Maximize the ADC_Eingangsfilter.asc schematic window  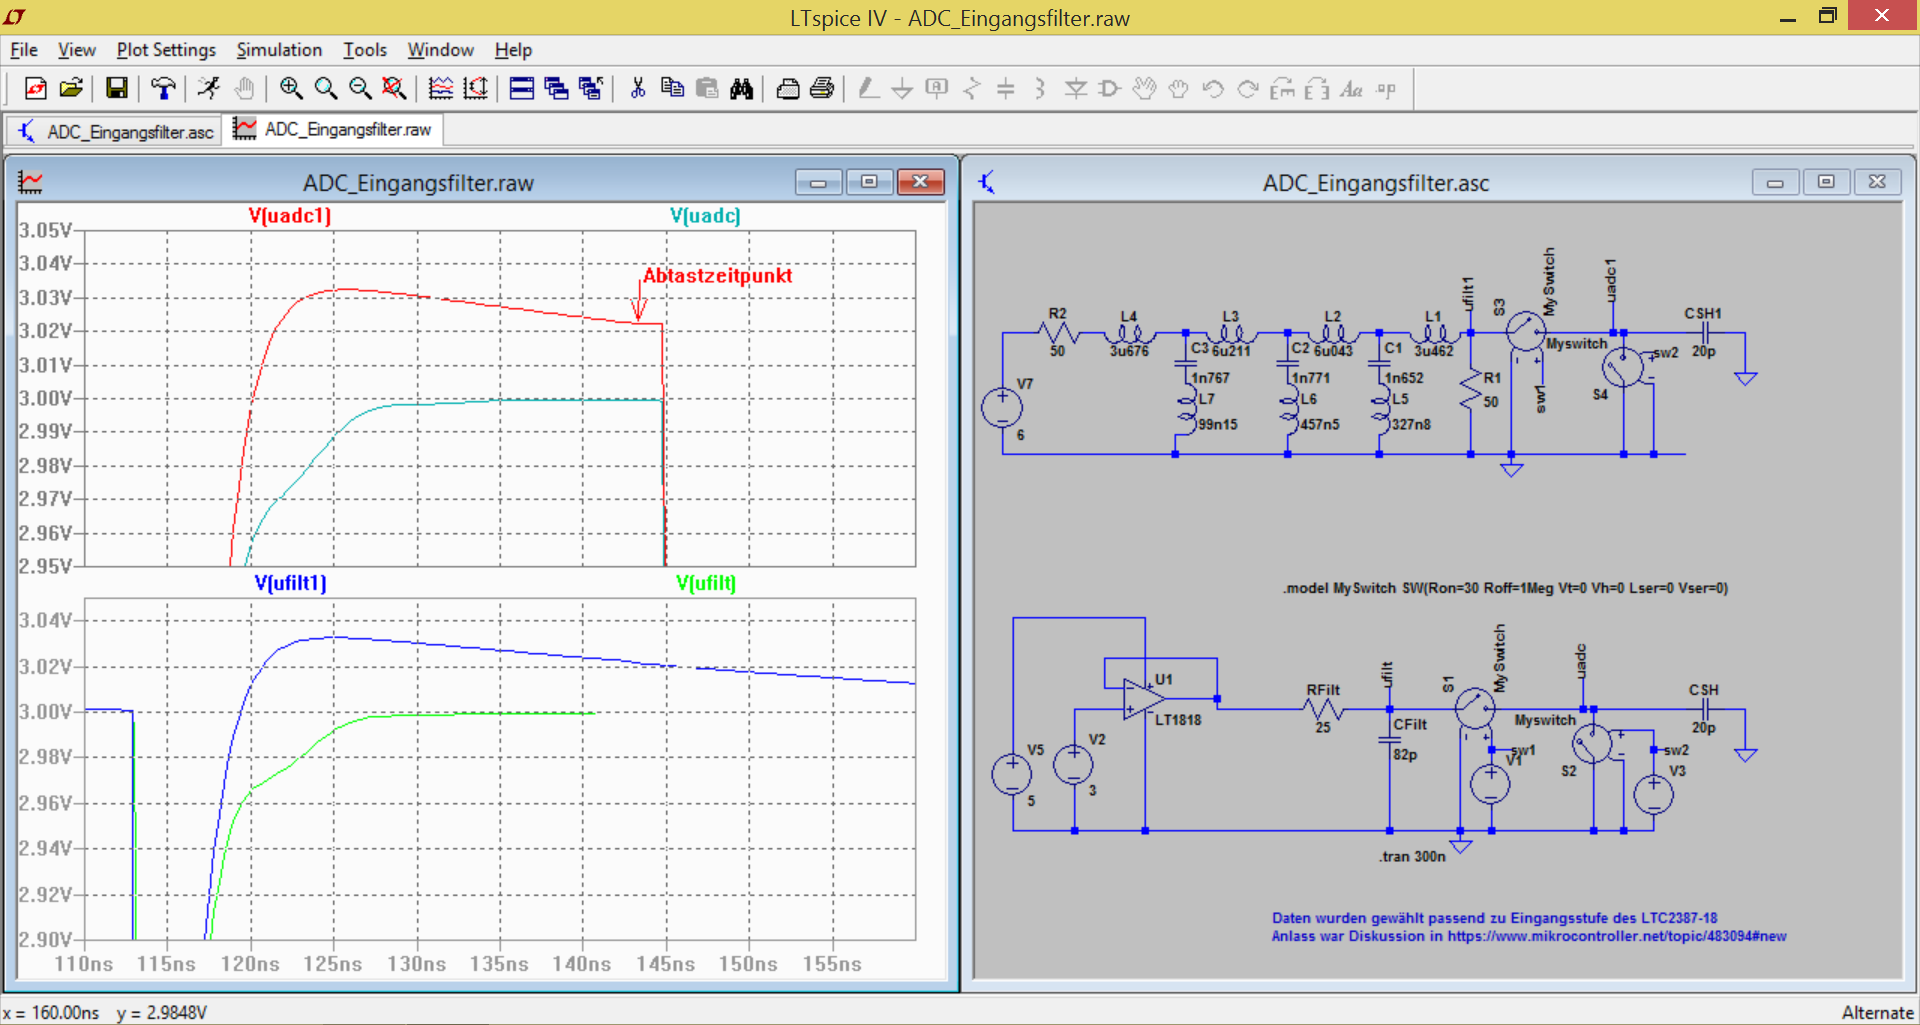(1826, 182)
